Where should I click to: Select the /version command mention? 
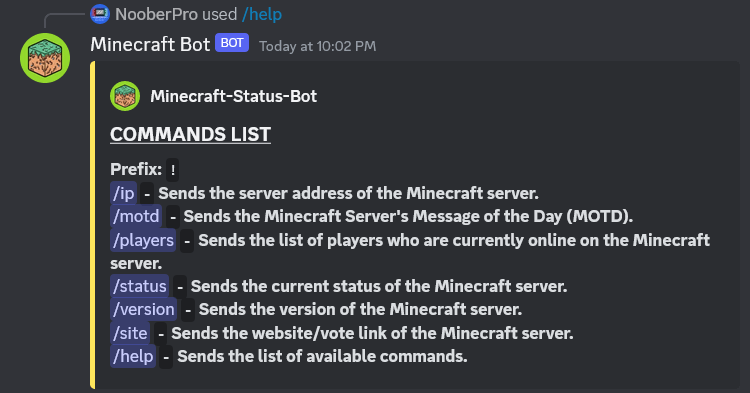click(x=143, y=309)
